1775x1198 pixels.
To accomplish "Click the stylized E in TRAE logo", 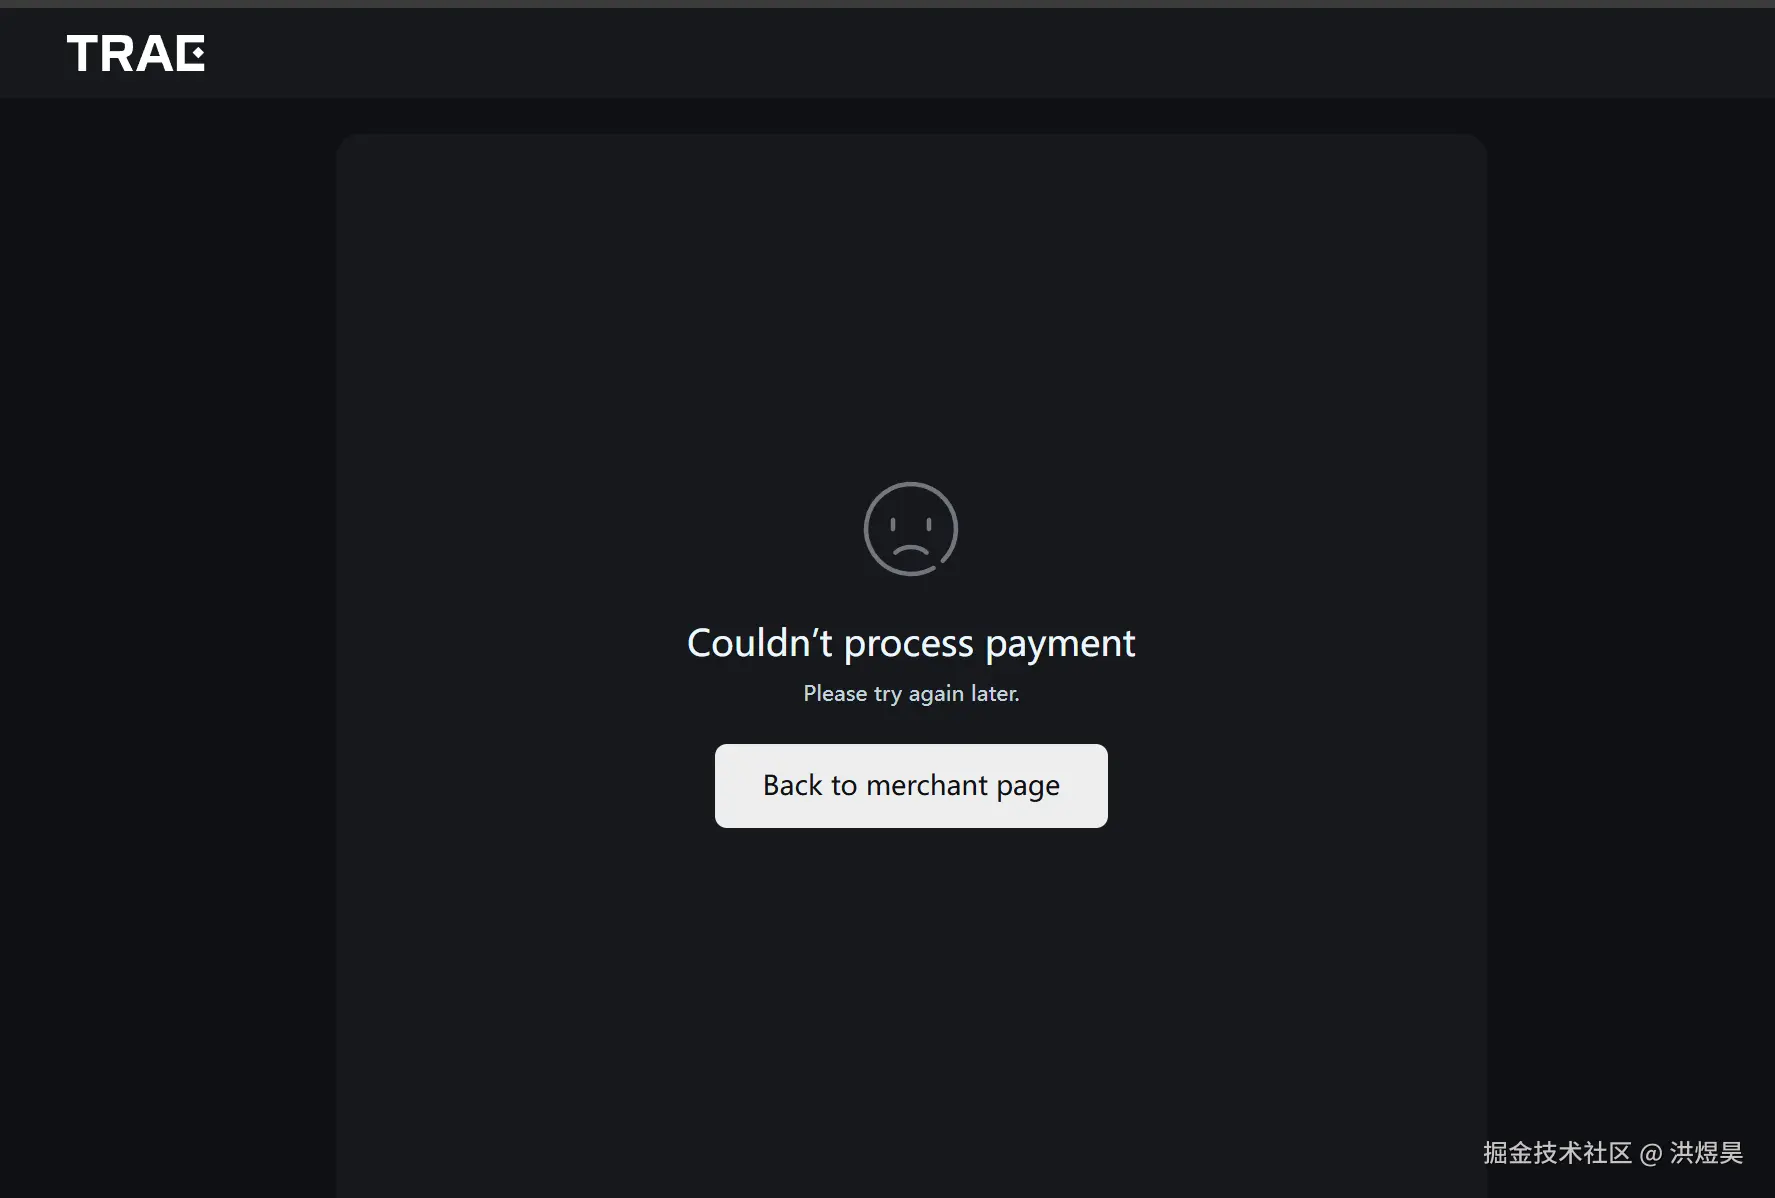I will click(189, 53).
